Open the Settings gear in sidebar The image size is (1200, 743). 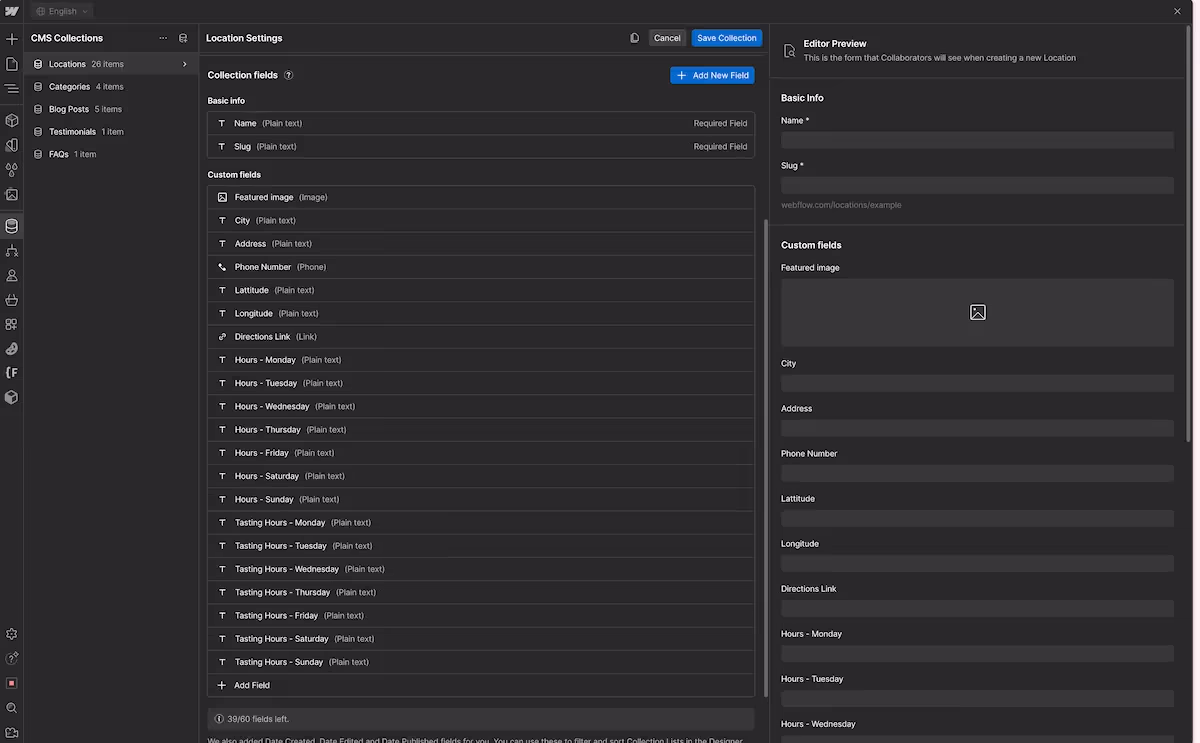point(12,634)
